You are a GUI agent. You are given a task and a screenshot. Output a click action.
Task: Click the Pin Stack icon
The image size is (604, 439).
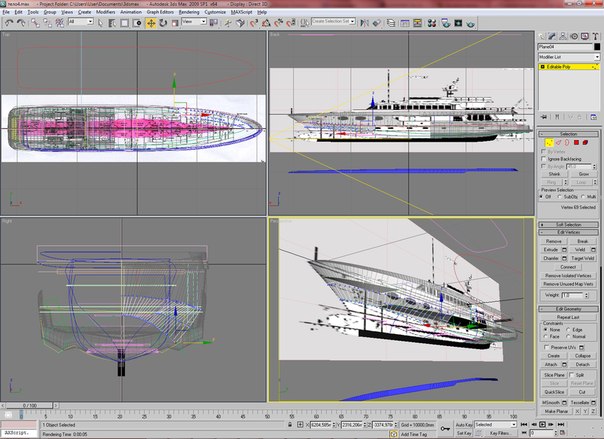click(544, 119)
